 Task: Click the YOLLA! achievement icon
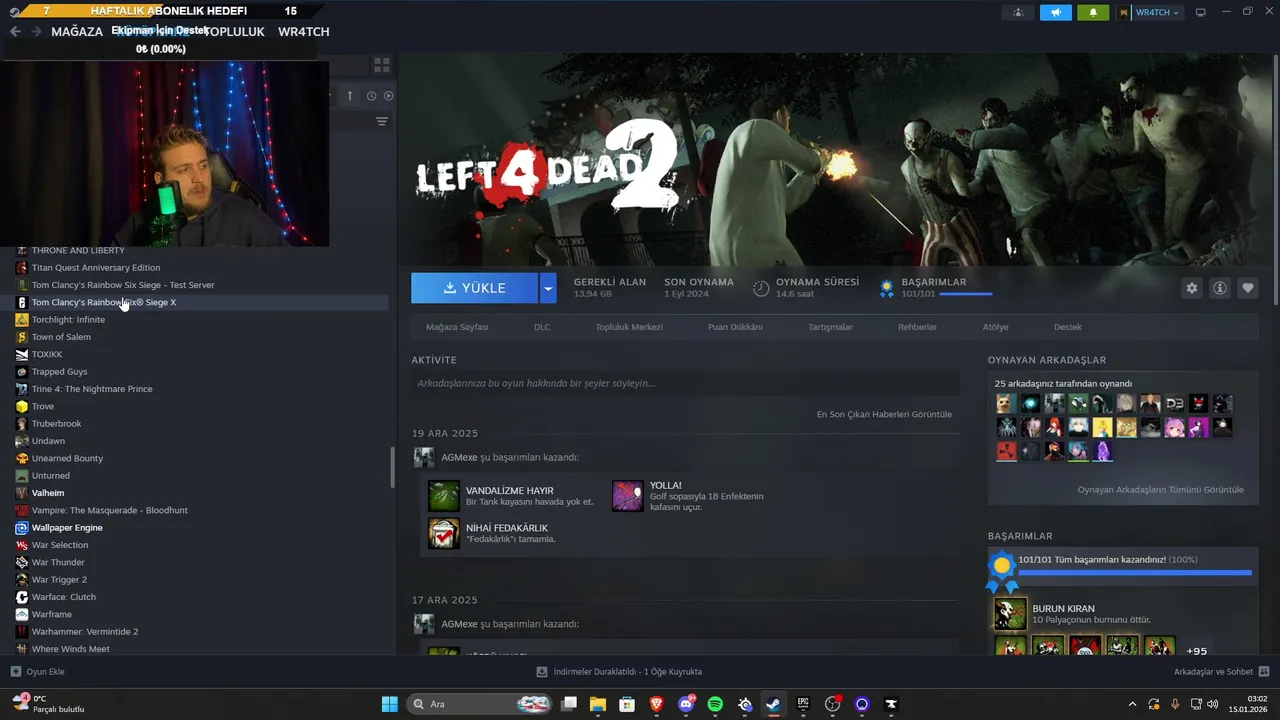click(x=628, y=496)
